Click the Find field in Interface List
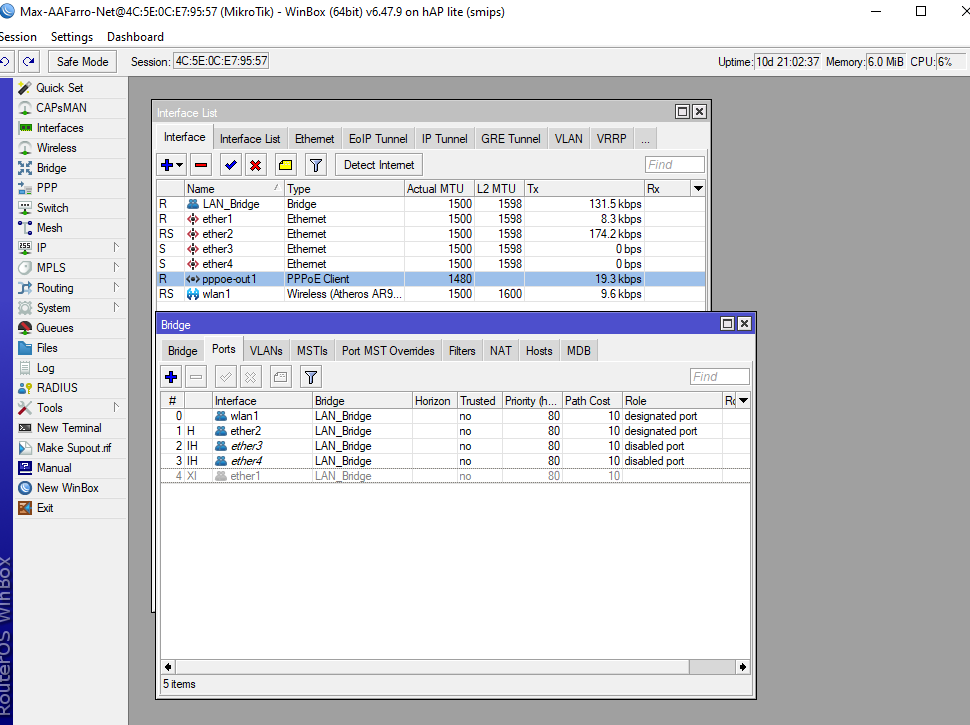The height and width of the screenshot is (725, 970). (x=675, y=165)
